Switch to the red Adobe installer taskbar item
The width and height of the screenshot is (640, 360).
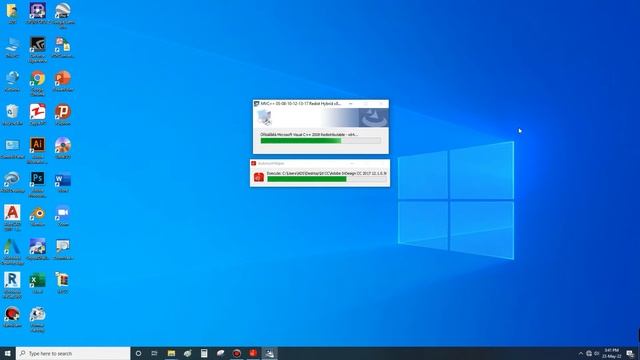click(x=253, y=353)
